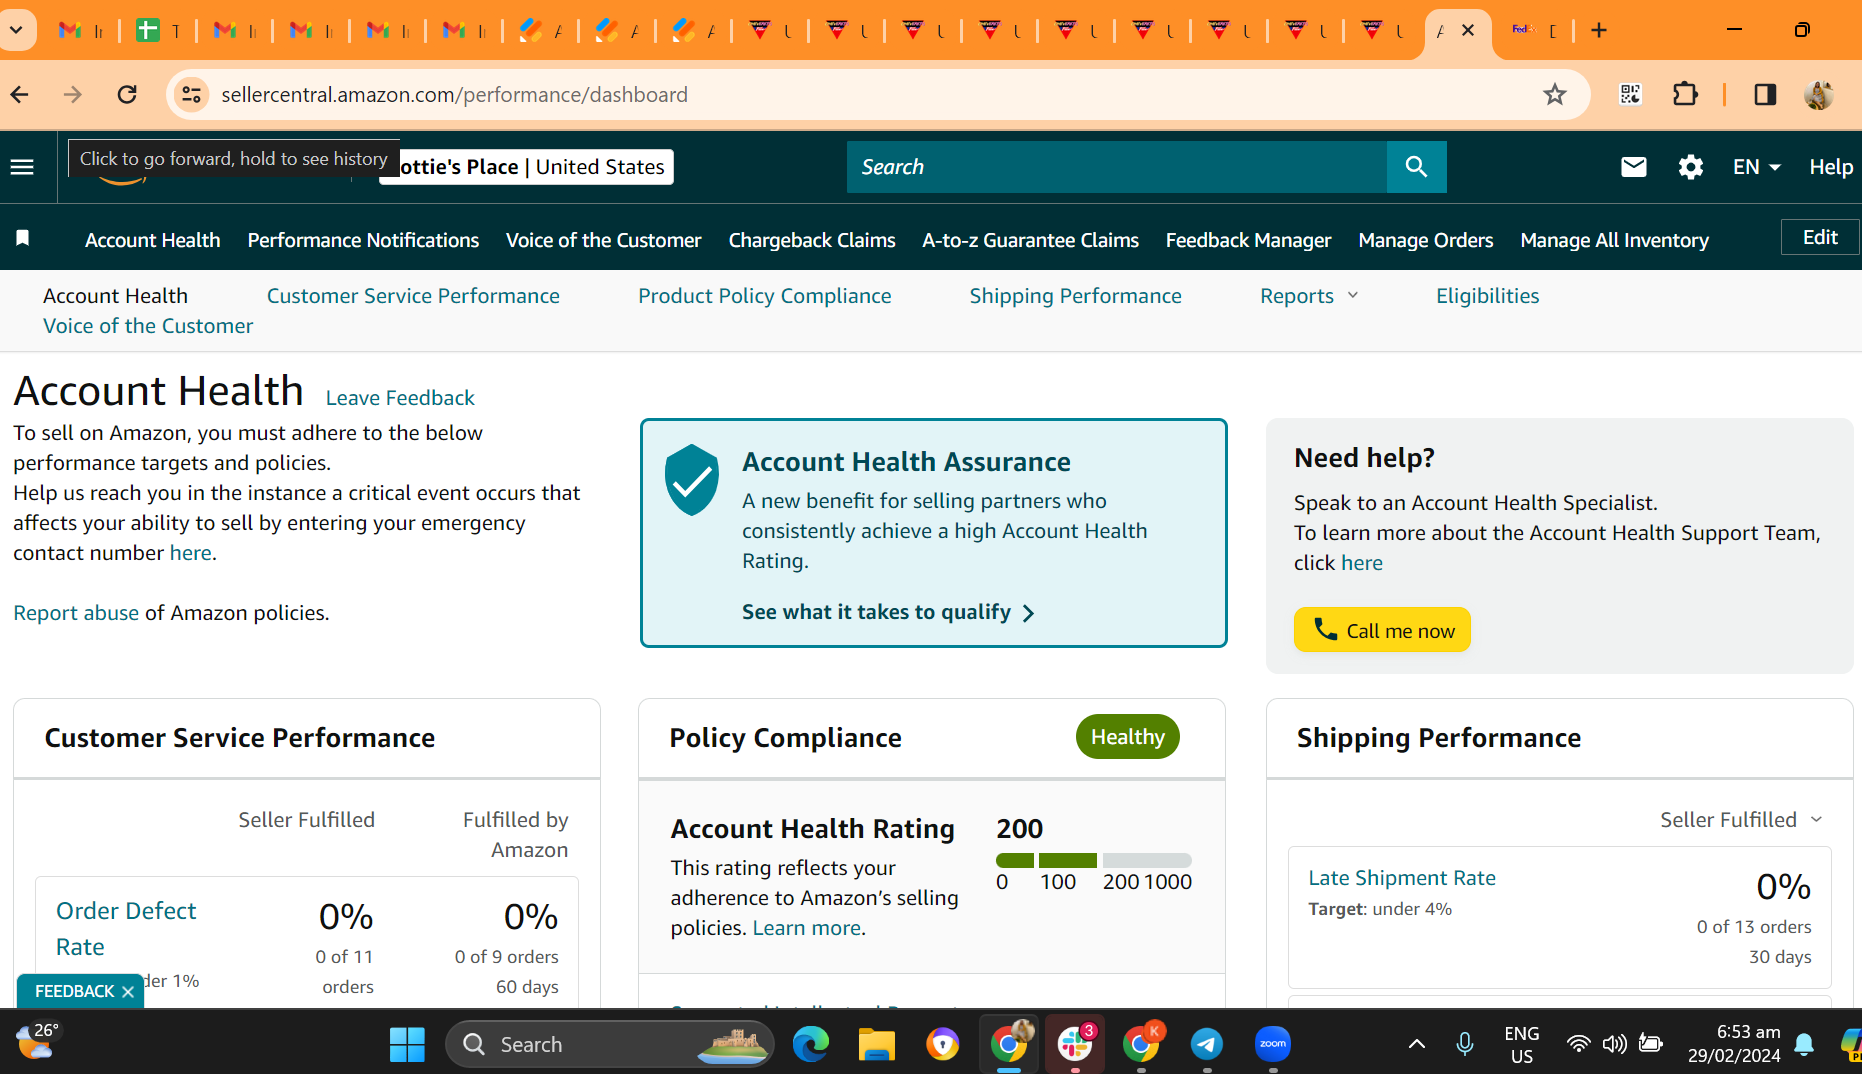The image size is (1862, 1074).
Task: Open the QR code extension icon
Action: pos(1630,95)
